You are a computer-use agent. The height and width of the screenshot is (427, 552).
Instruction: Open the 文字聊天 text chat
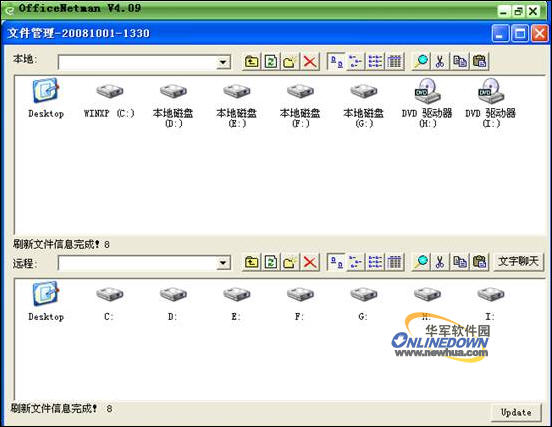[518, 262]
